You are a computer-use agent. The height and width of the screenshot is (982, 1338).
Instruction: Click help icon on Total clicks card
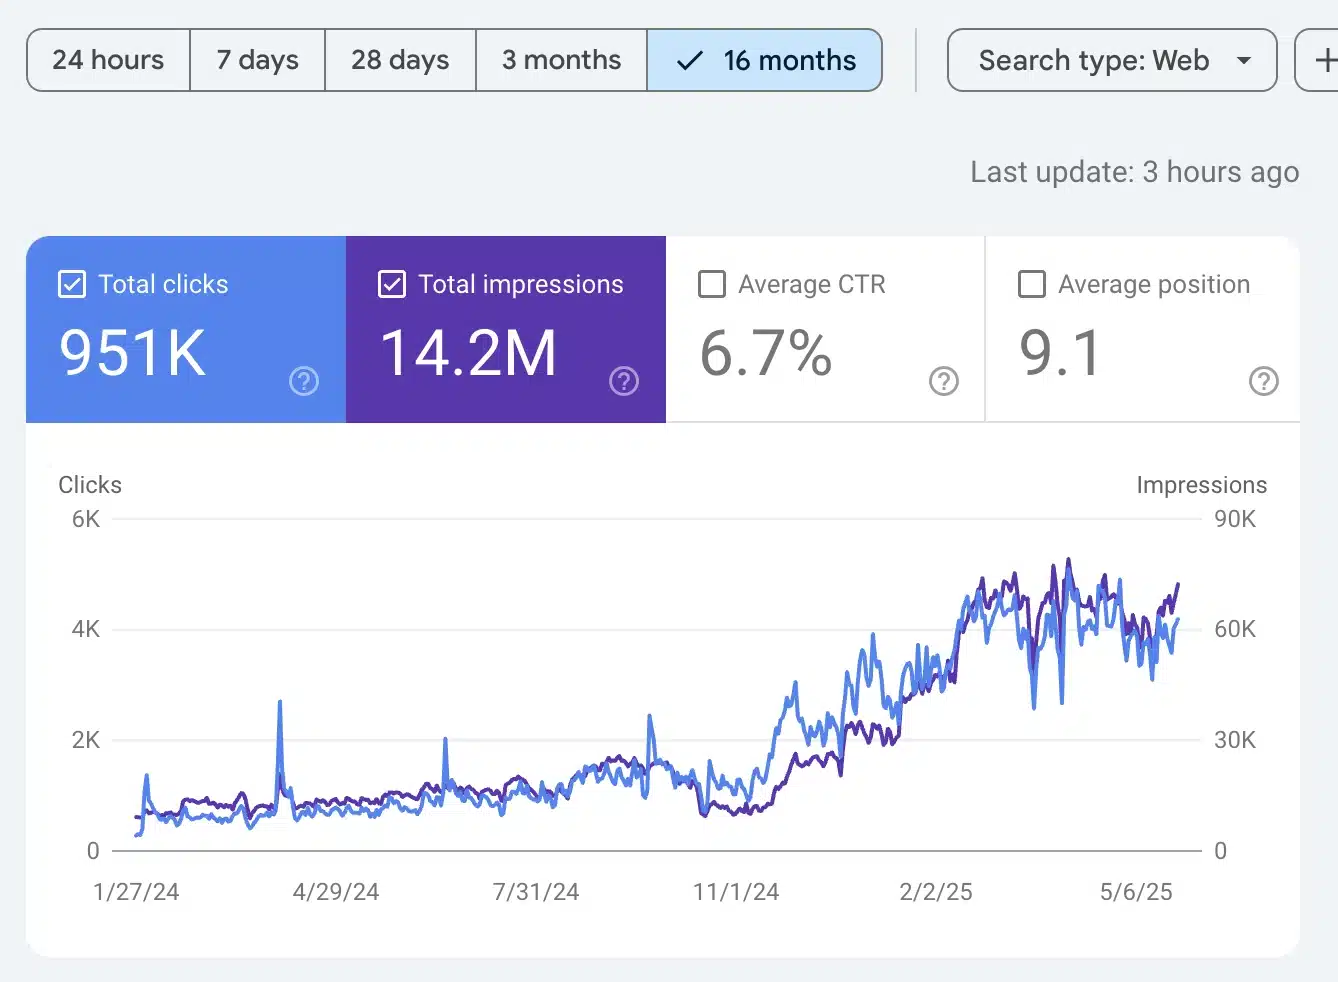pyautogui.click(x=304, y=381)
